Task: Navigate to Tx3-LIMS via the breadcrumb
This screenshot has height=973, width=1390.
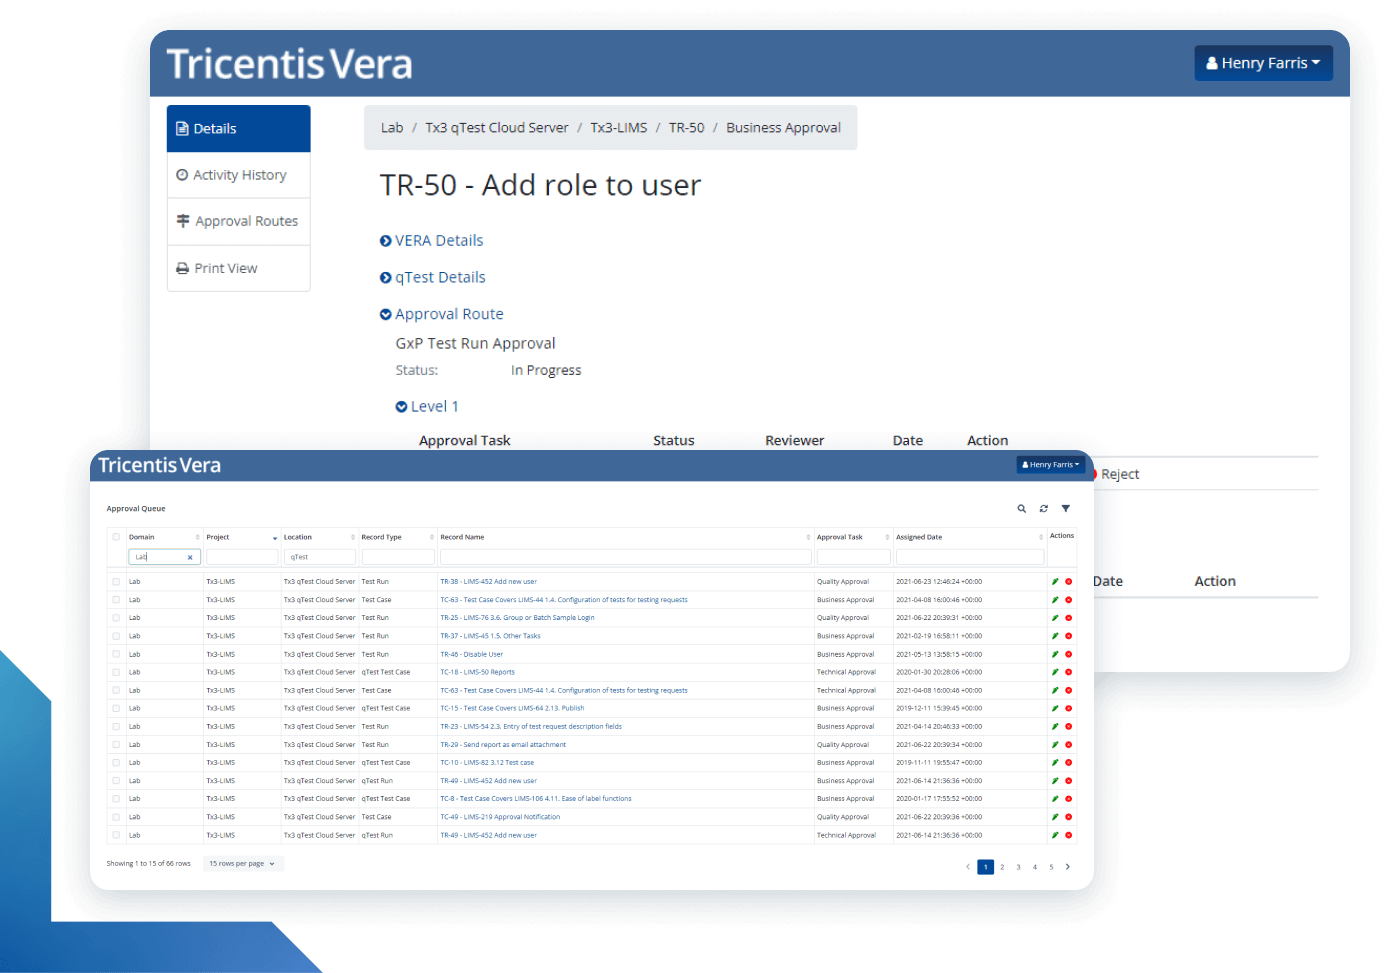Action: pyautogui.click(x=618, y=127)
